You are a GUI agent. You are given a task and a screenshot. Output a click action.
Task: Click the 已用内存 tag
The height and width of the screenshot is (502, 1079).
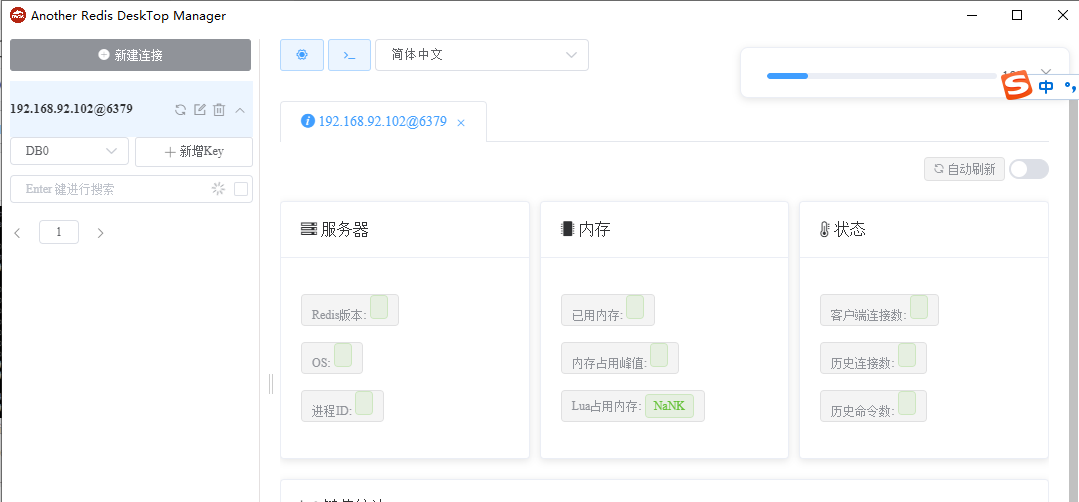(608, 310)
